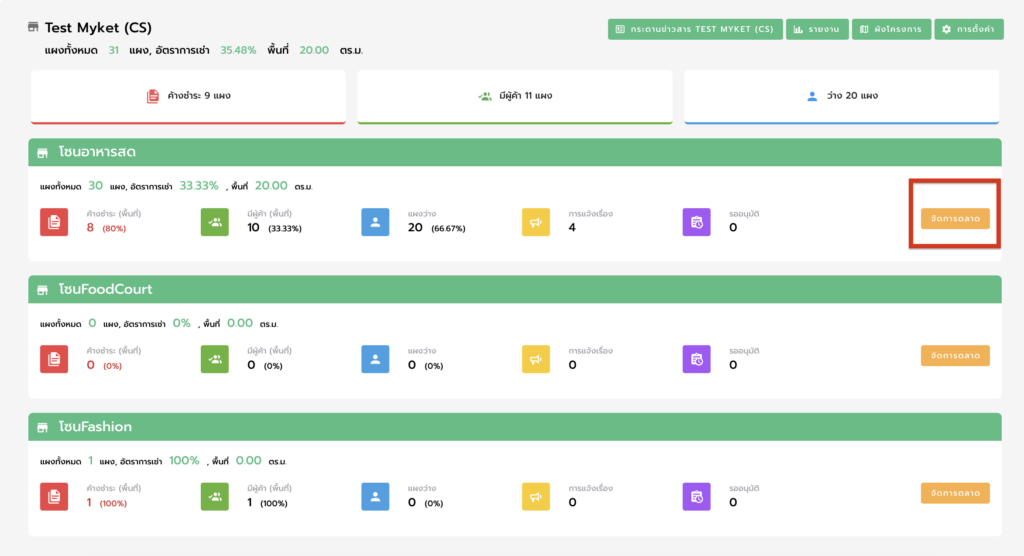The width and height of the screenshot is (1024, 556).
Task: Click green merchants icon in โซนอาหารสด
Action: (215, 222)
